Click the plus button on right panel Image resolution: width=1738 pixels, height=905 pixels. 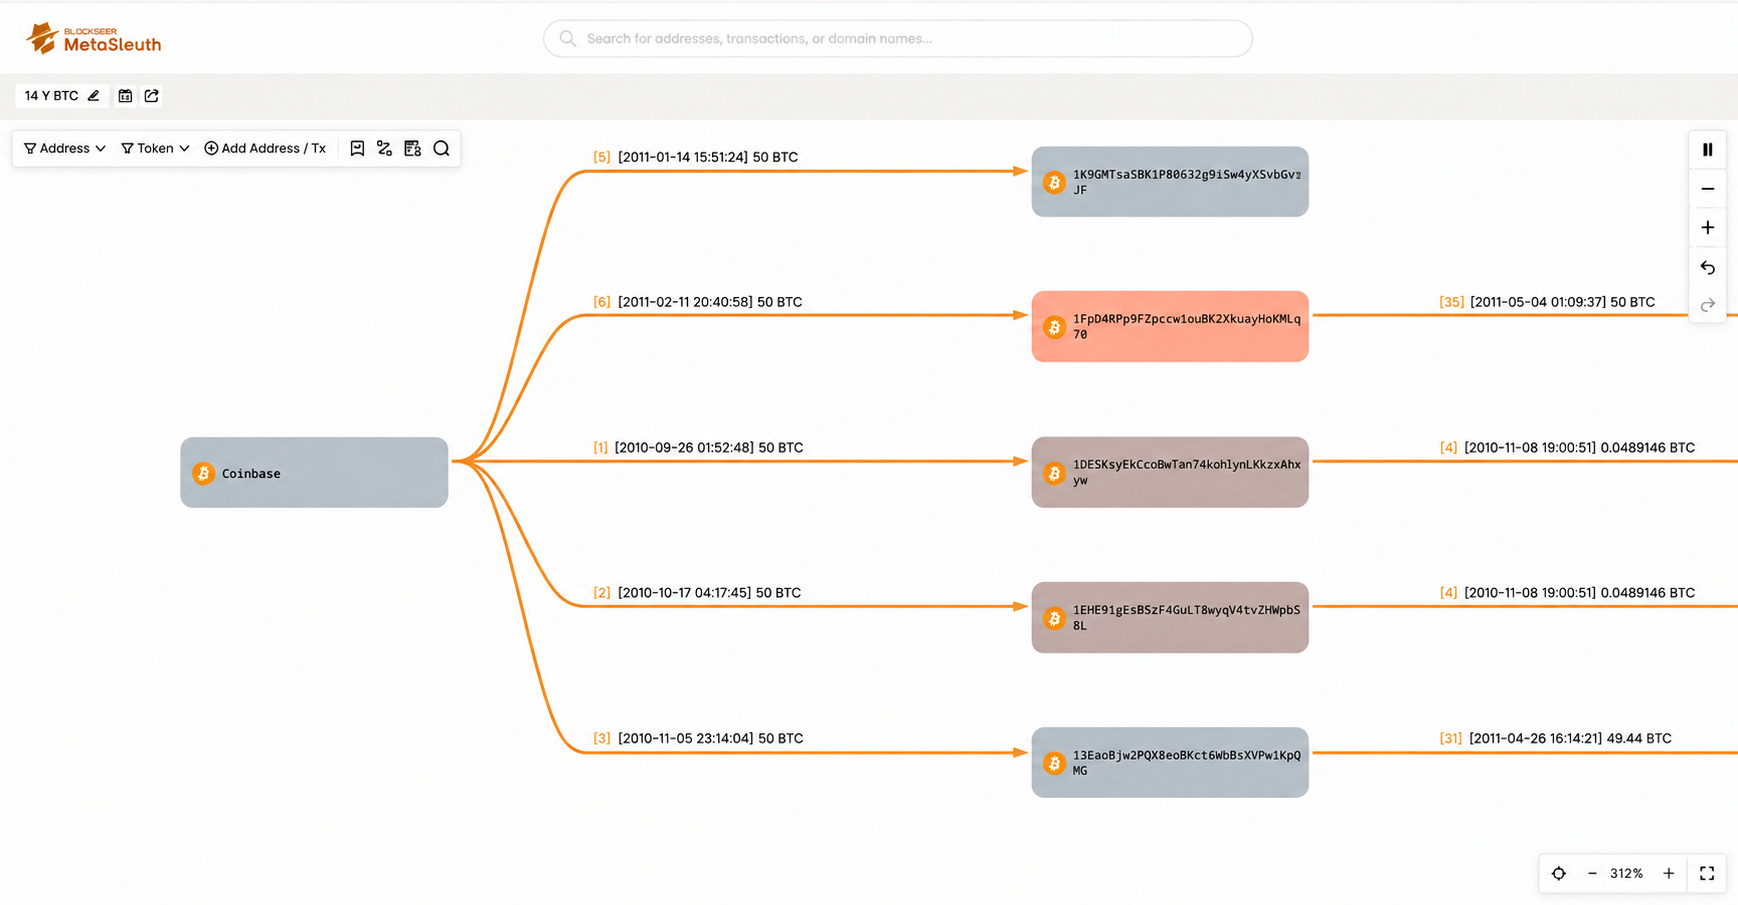(x=1707, y=228)
